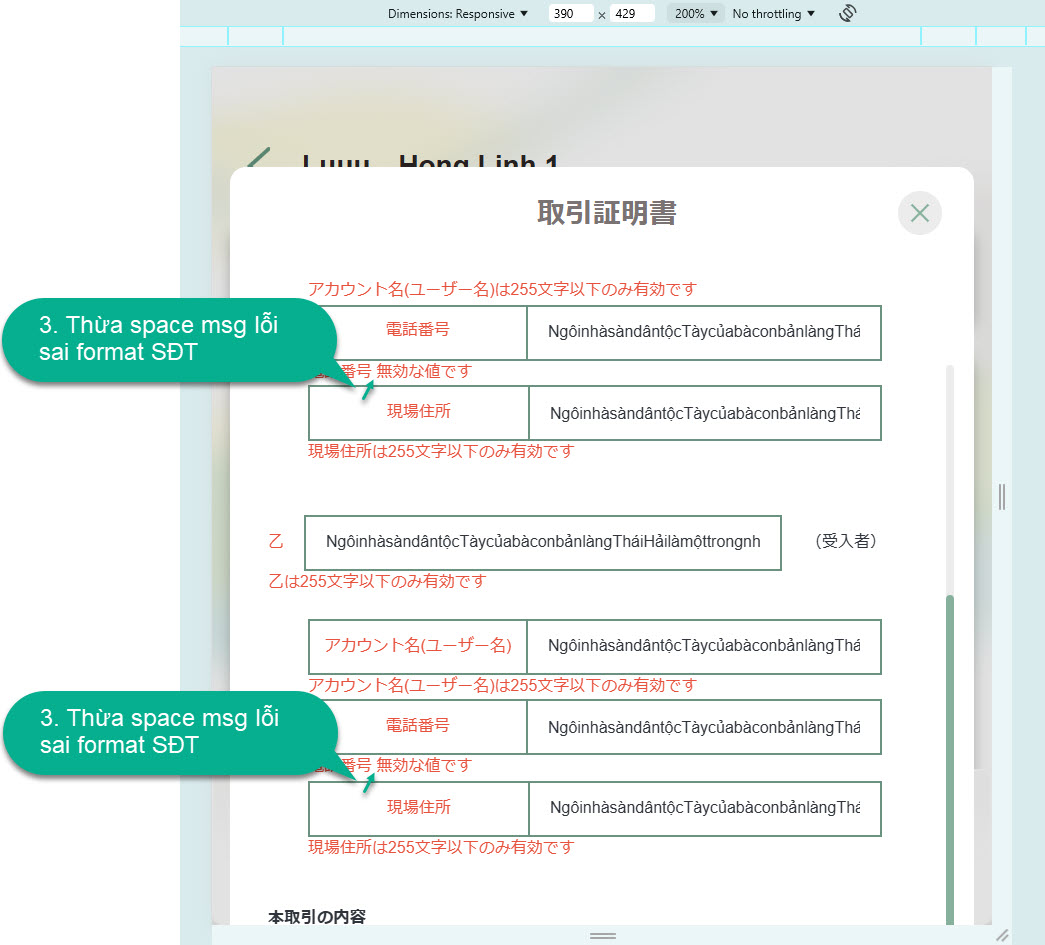Open the 200% zoom dropdown
1045x945 pixels.
coord(696,14)
